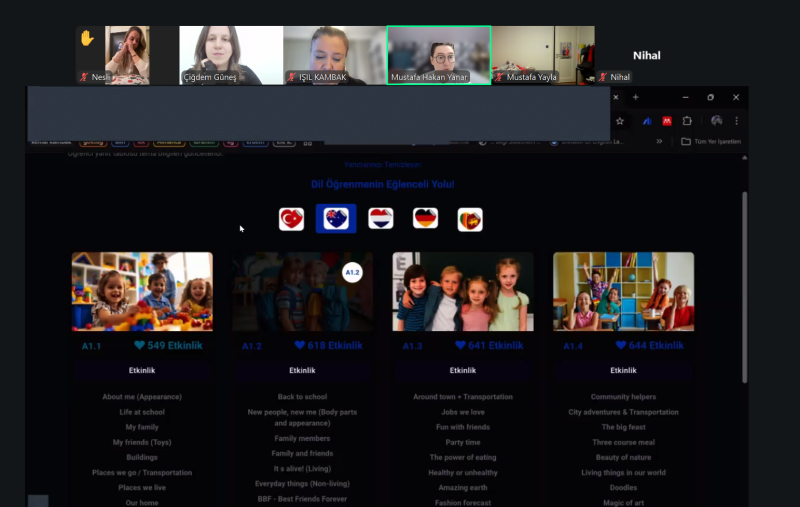The height and width of the screenshot is (507, 800).
Task: Choose the German flag language icon
Action: 426,219
